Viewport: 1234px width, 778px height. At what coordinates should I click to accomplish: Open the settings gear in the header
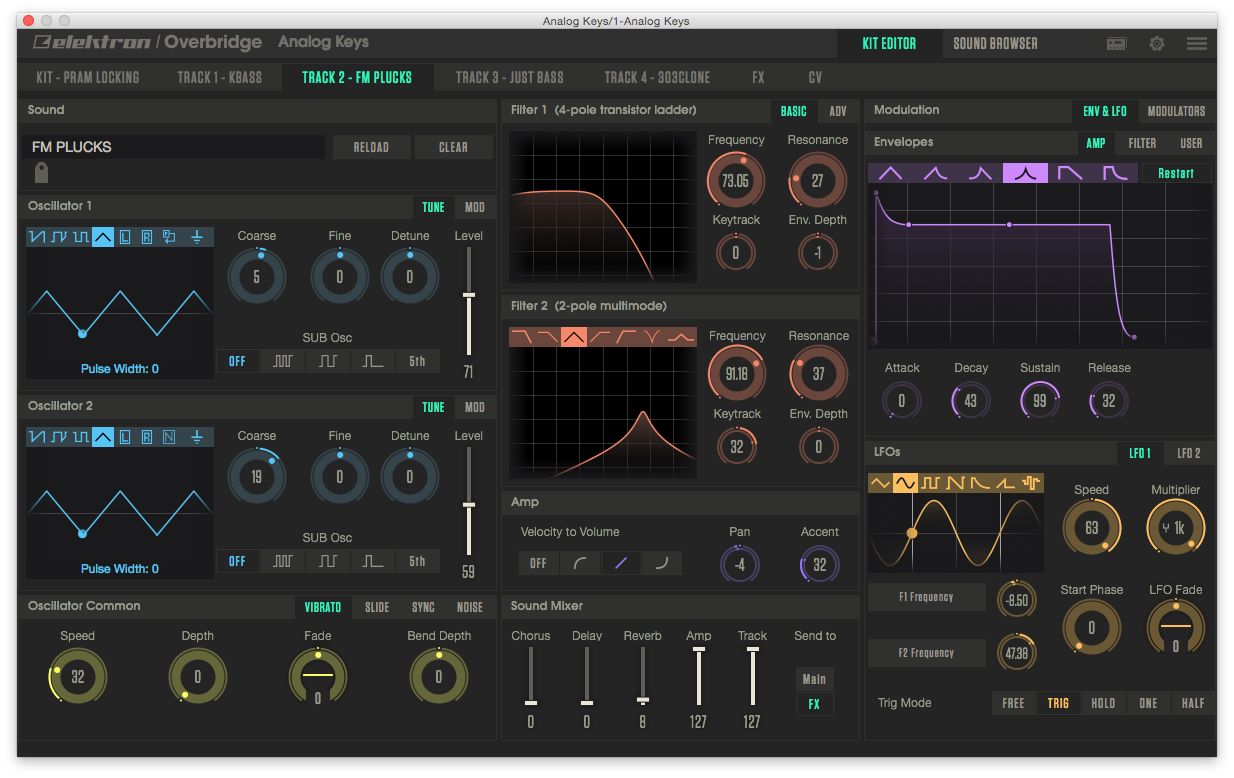click(x=1157, y=43)
